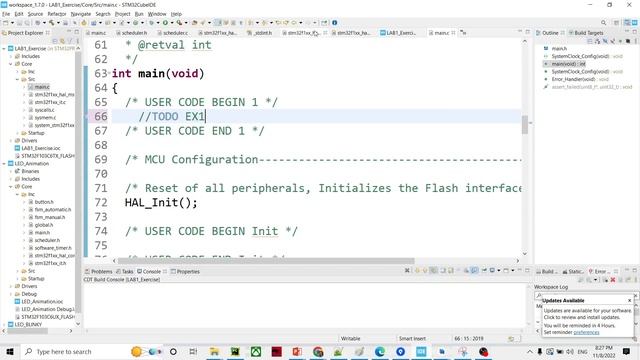This screenshot has height=360, width=640.
Task: Open the show hidden tabs list in editor
Action: [463, 32]
